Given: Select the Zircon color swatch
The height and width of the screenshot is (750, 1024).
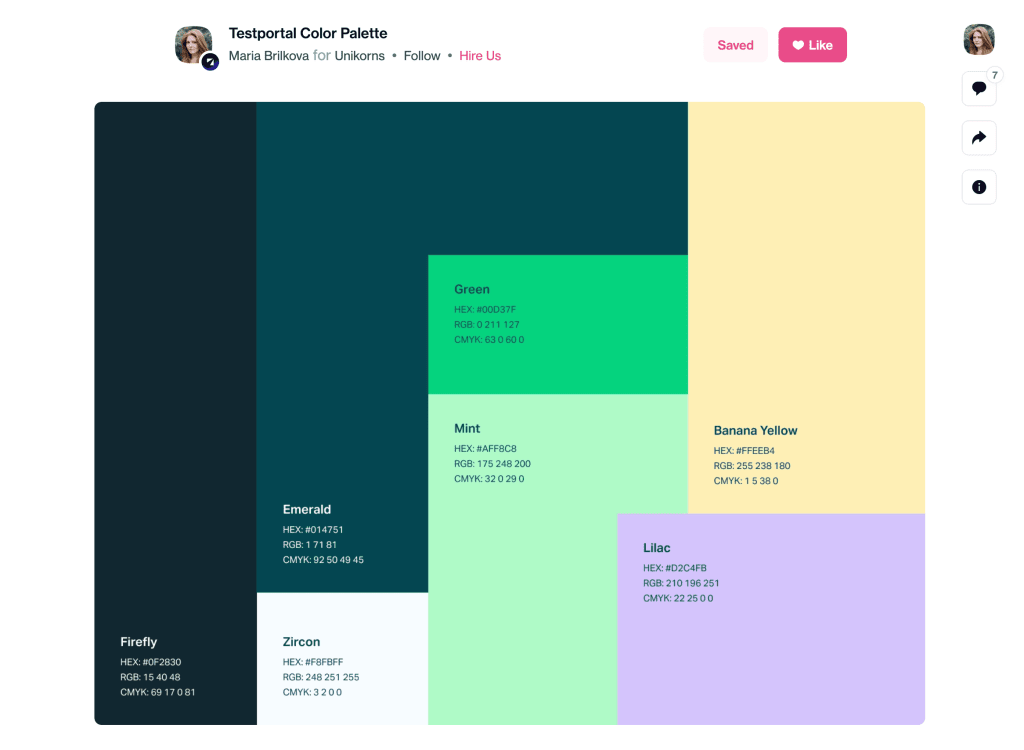Looking at the screenshot, I should tap(340, 660).
